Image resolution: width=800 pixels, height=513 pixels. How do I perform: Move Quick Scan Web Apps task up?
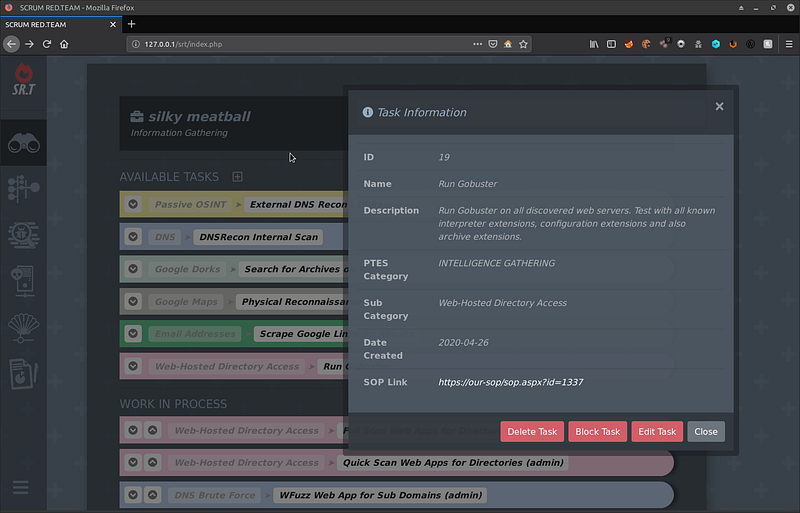[x=153, y=462]
